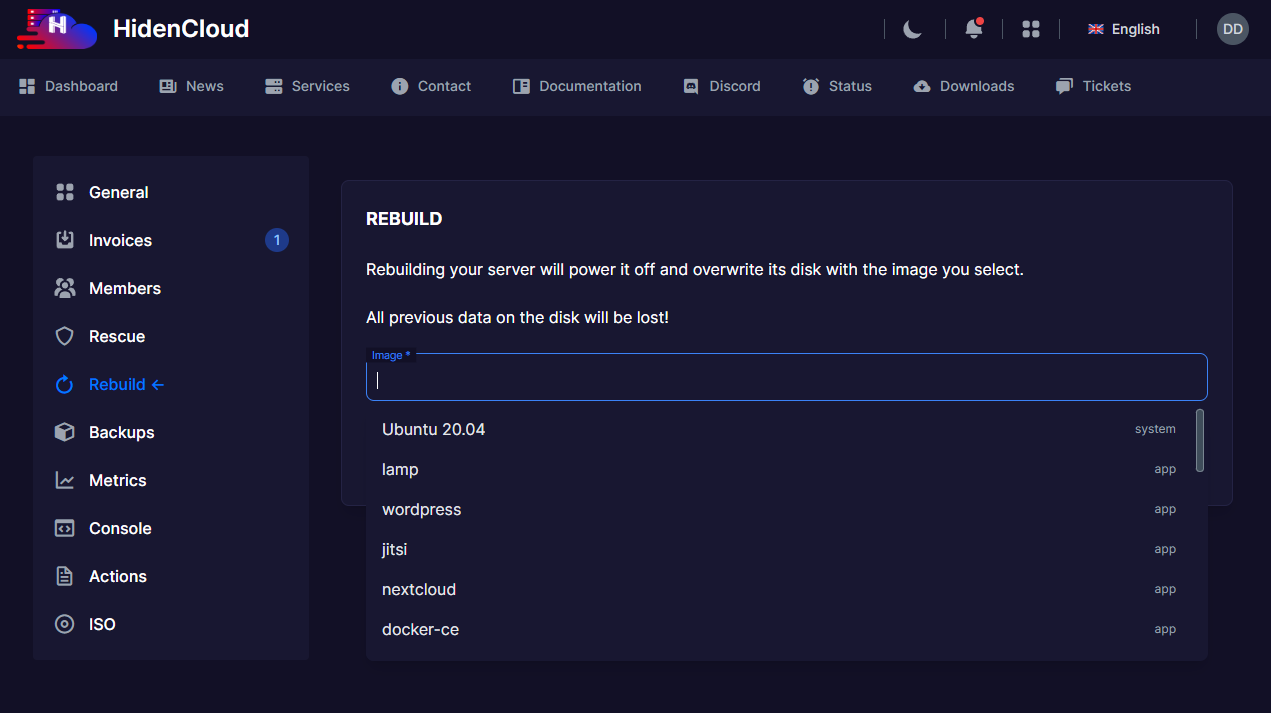Open the Tickets page
This screenshot has height=713, width=1271.
point(1093,86)
